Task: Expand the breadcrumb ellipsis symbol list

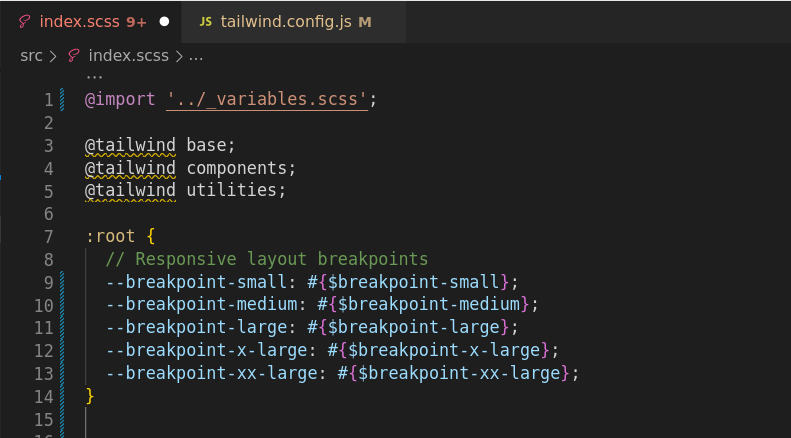Action: [196, 56]
